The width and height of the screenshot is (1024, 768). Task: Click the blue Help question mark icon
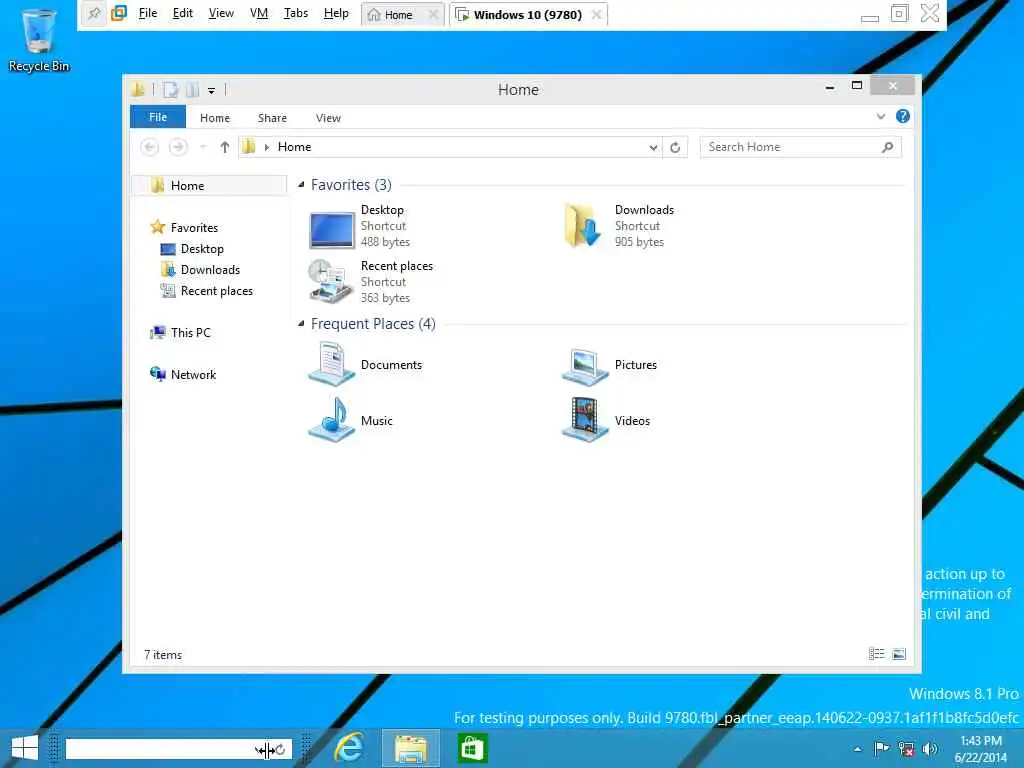903,116
